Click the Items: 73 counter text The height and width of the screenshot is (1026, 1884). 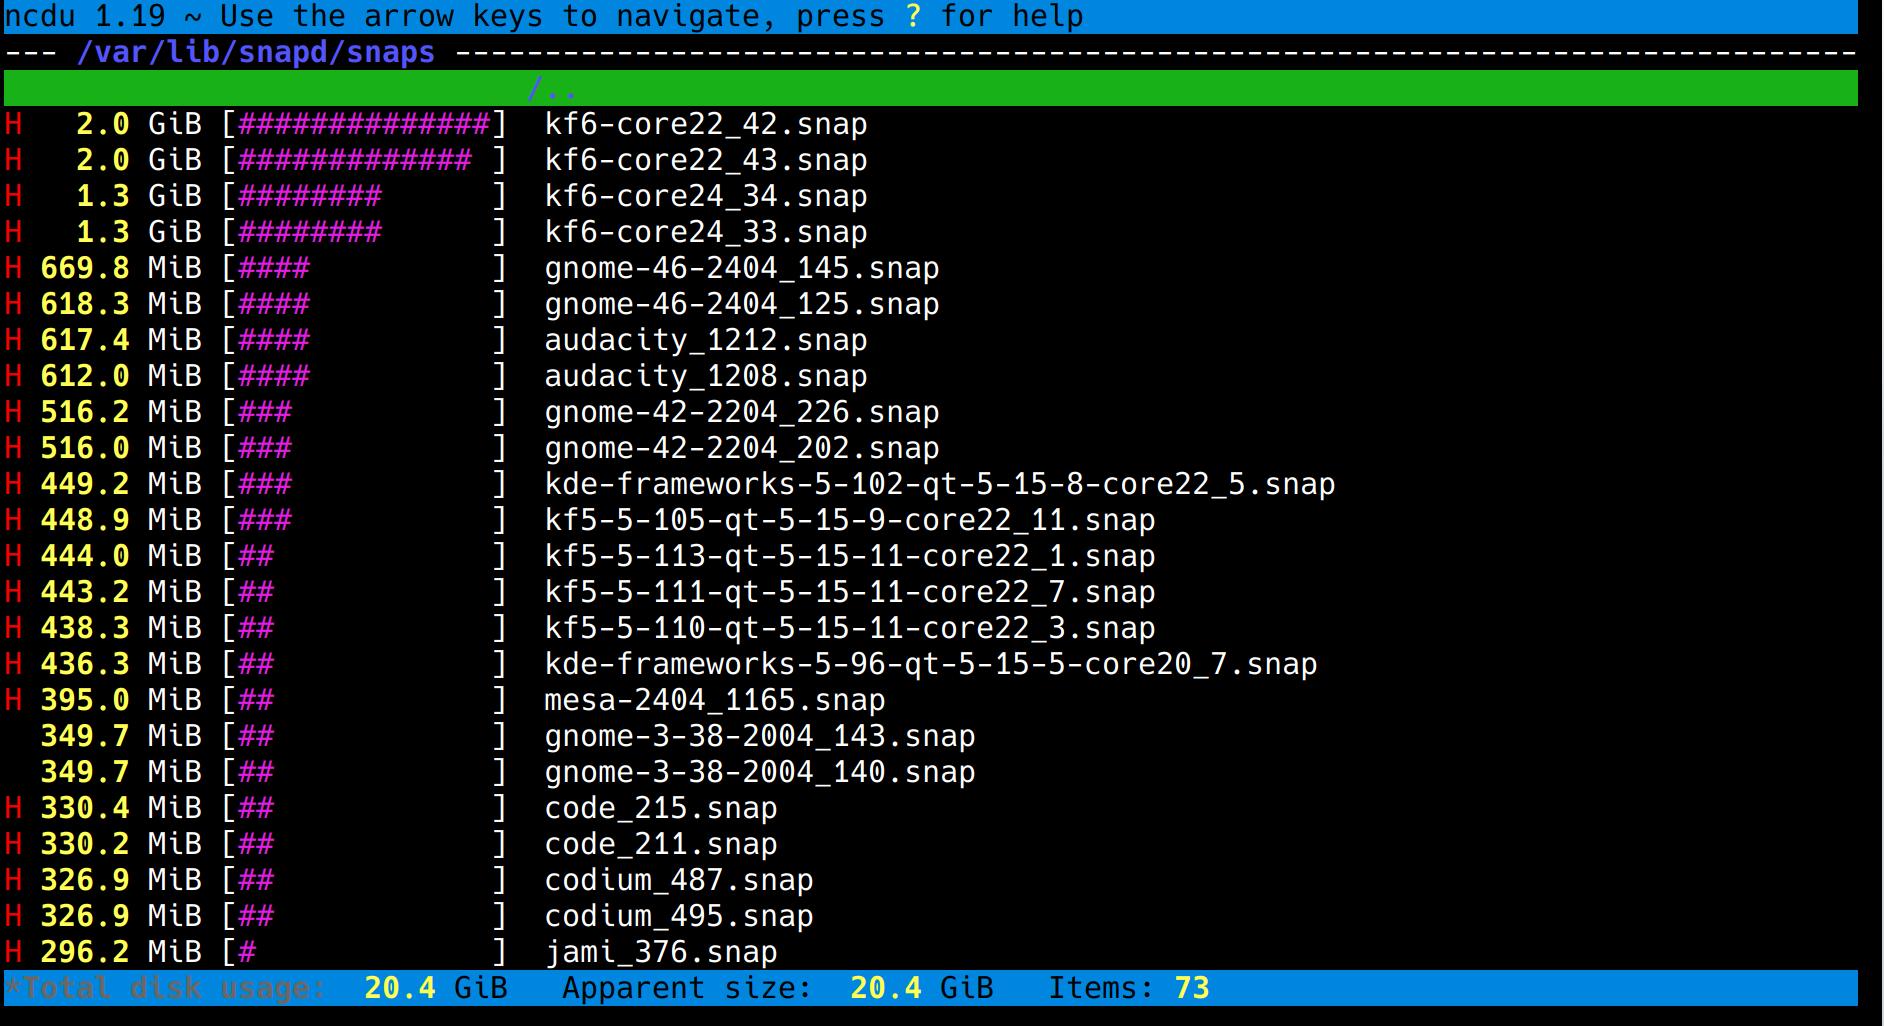pos(1129,988)
